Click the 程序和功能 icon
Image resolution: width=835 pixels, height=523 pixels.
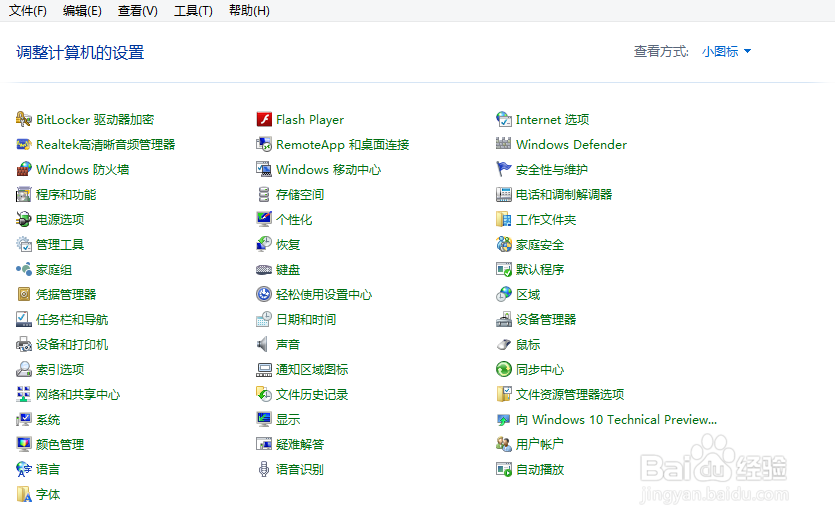23,194
